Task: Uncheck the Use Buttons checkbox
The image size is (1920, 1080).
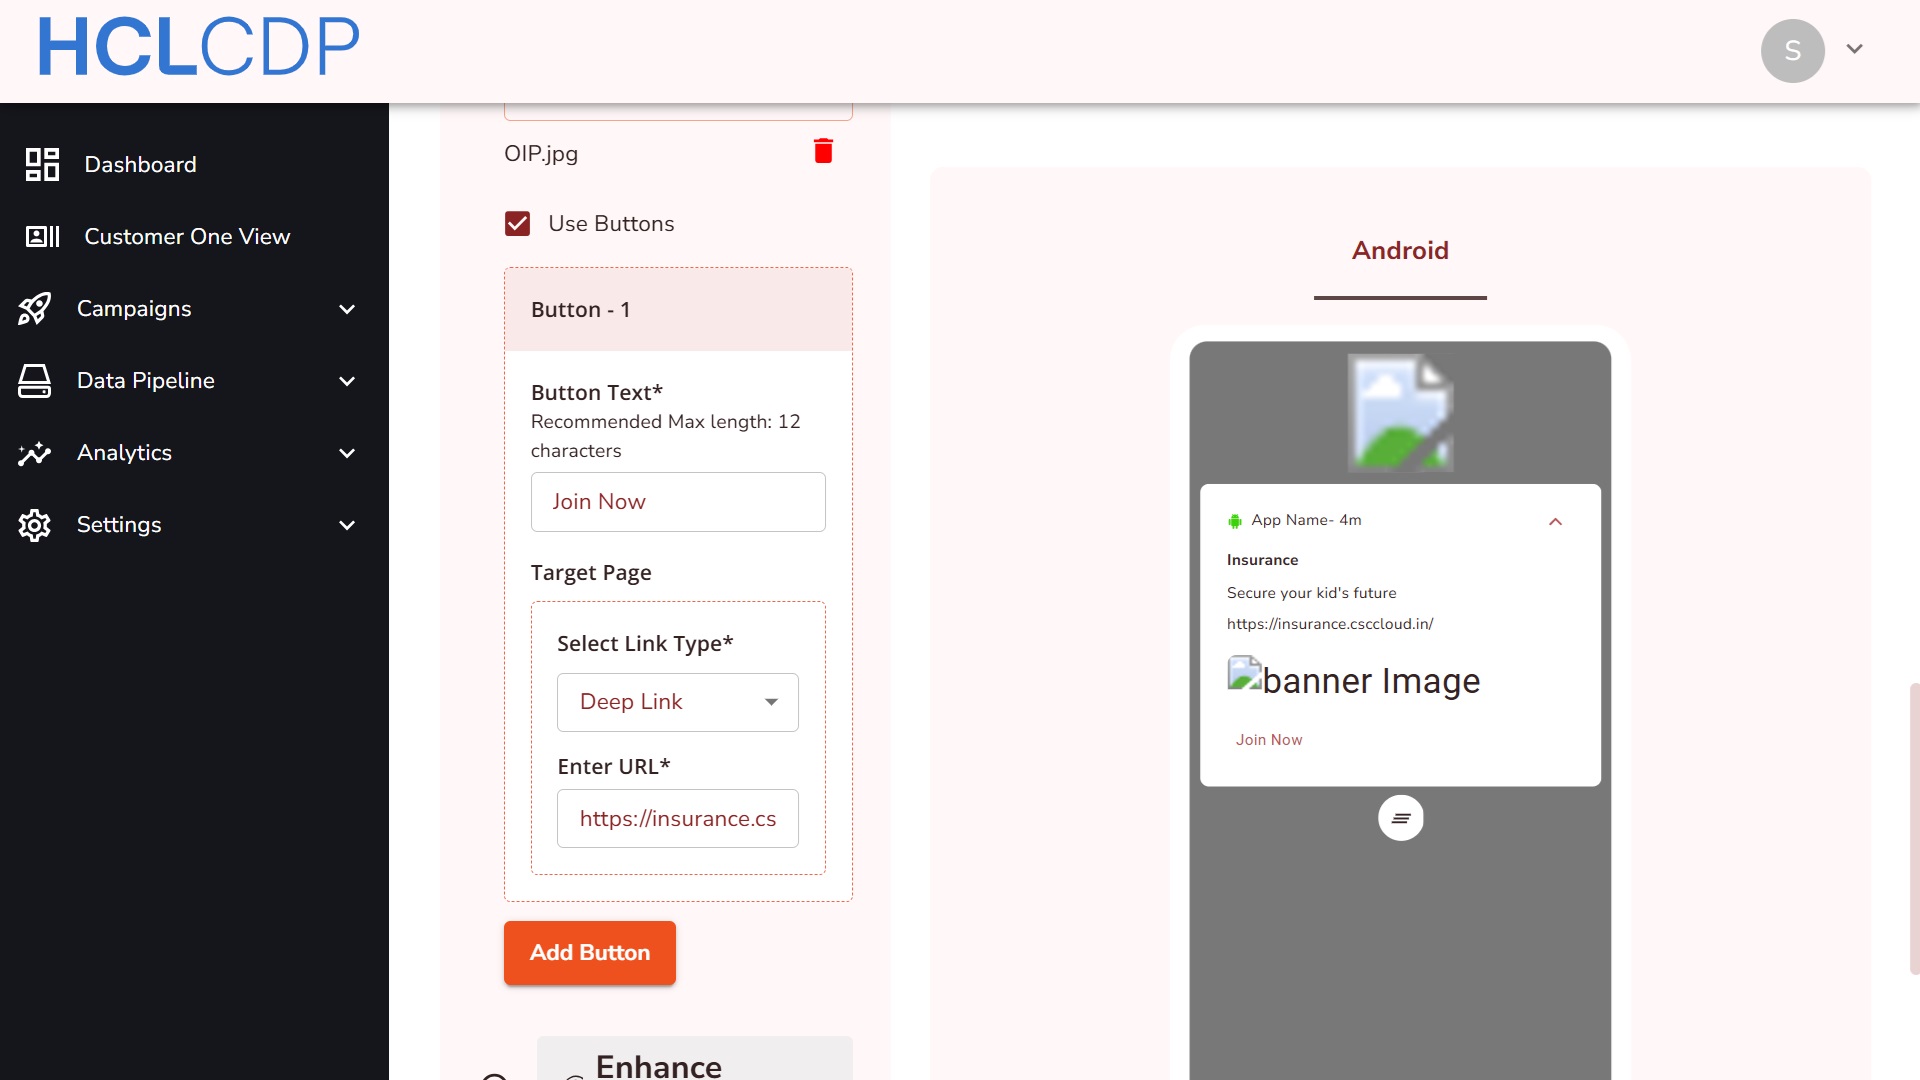Action: (x=517, y=223)
